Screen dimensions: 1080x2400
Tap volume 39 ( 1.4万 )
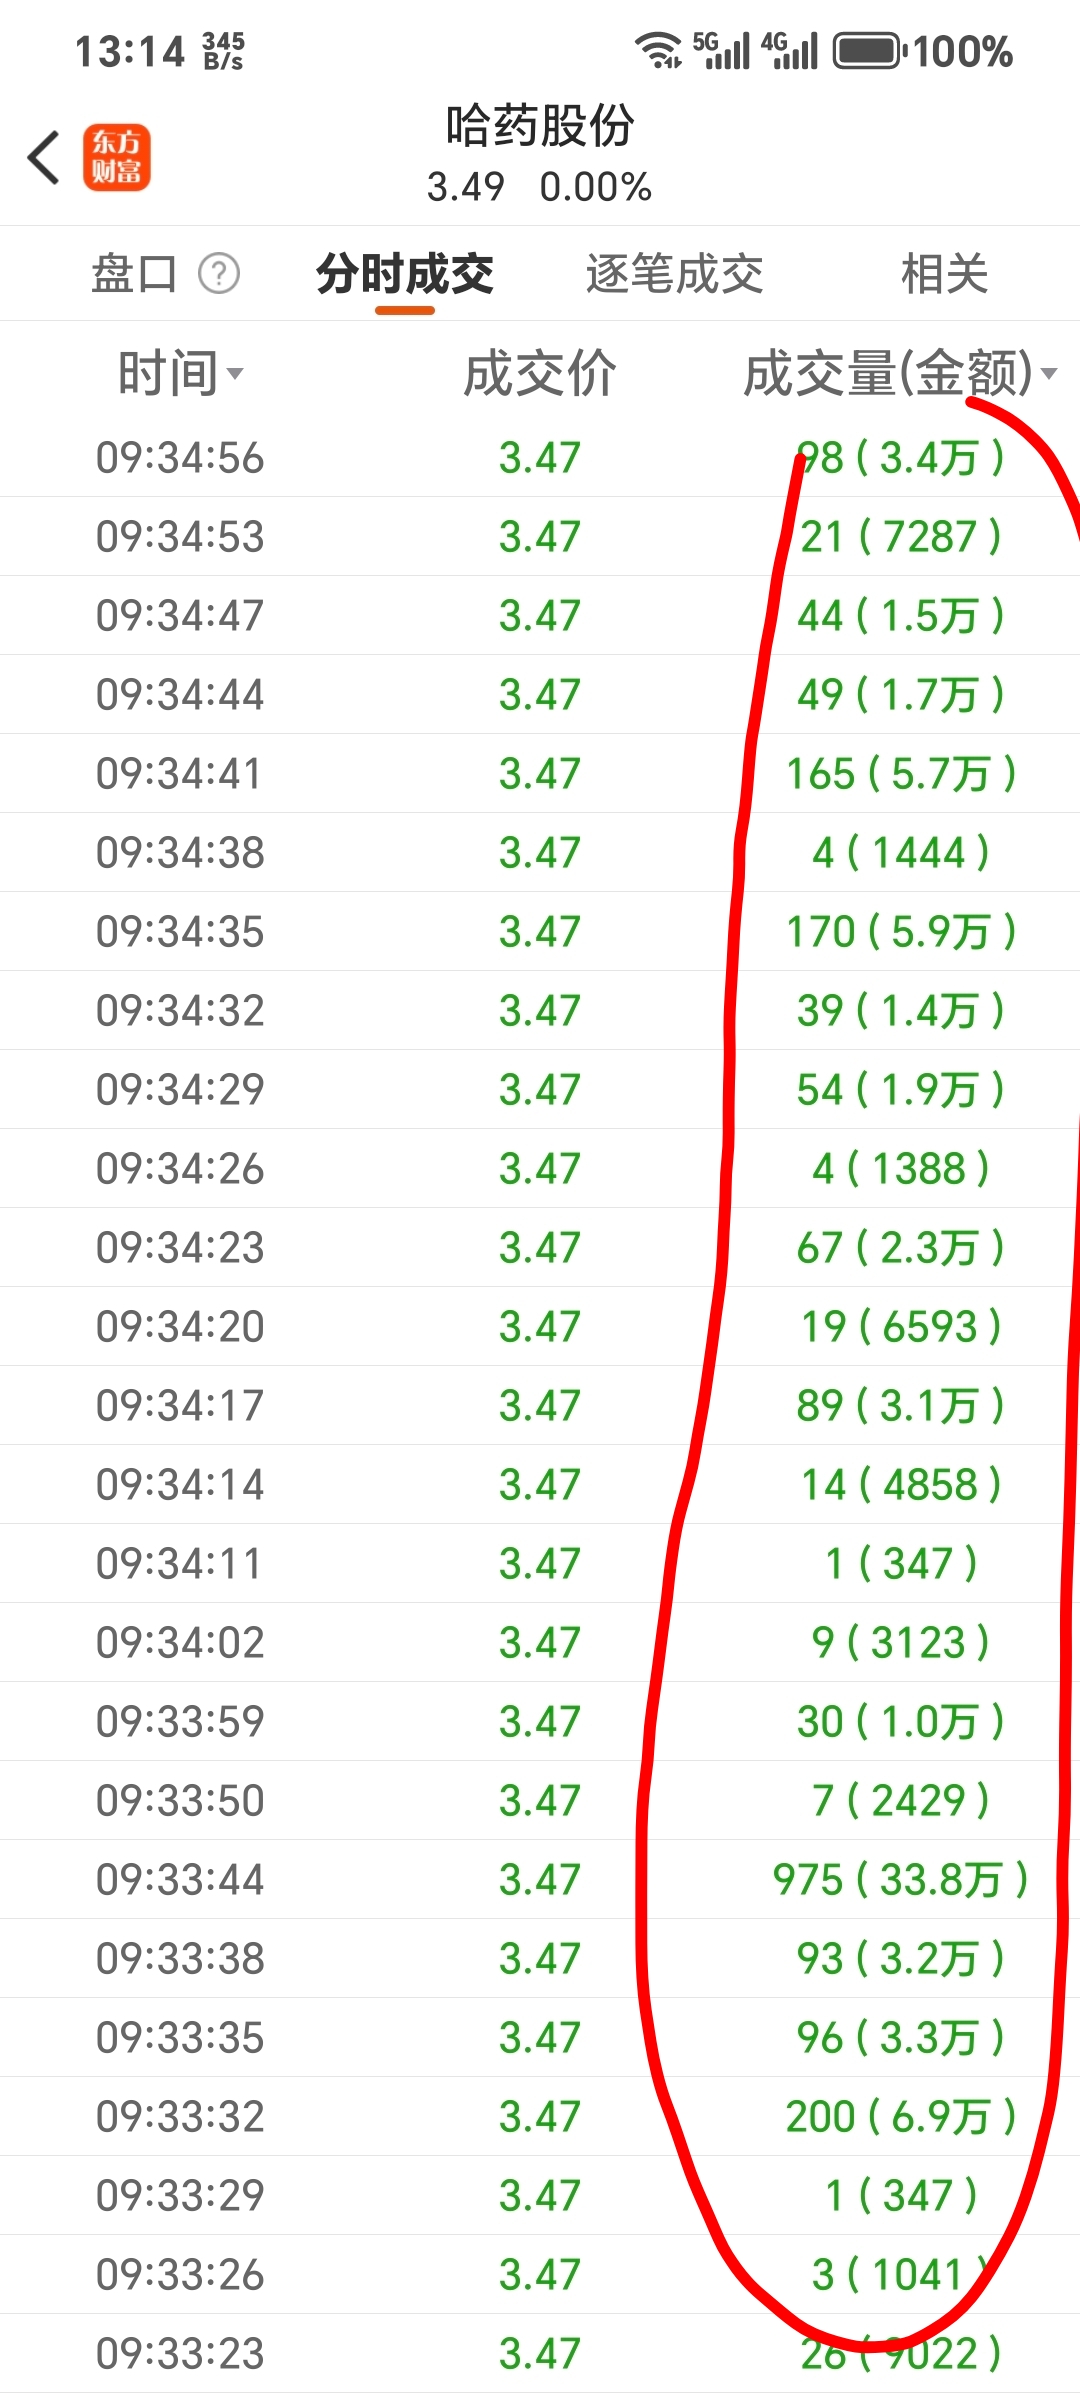tap(901, 1011)
